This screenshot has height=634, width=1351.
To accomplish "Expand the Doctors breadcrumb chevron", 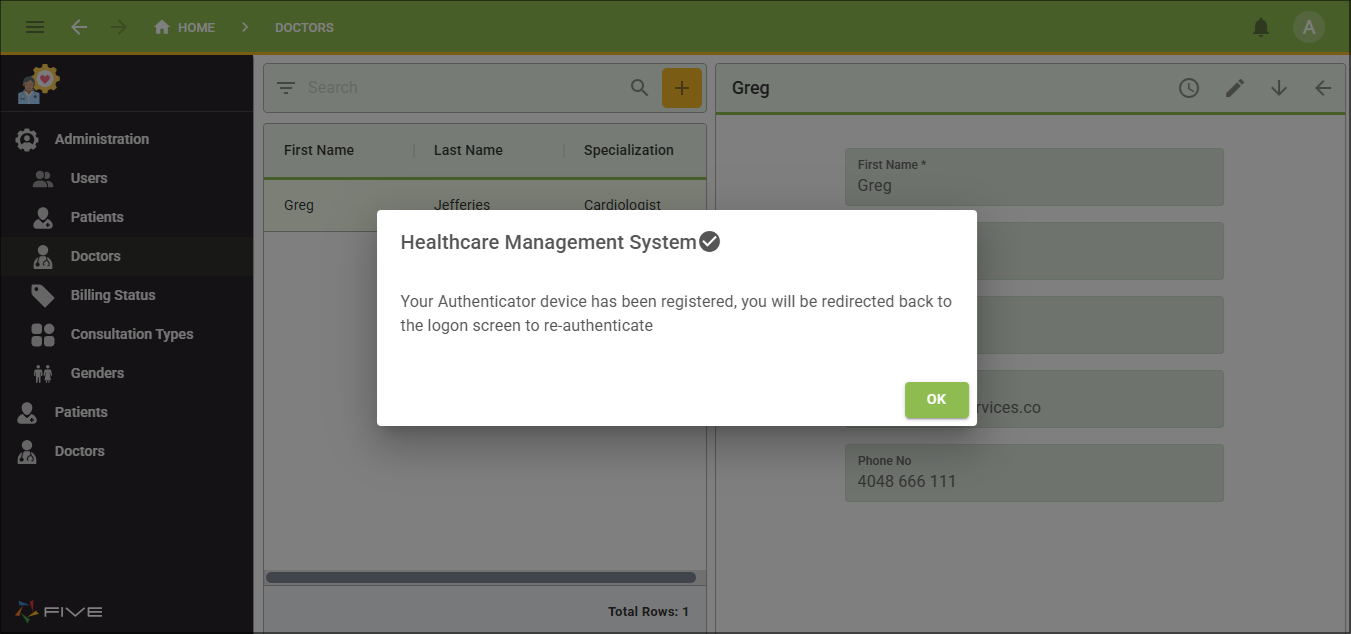I will (244, 27).
